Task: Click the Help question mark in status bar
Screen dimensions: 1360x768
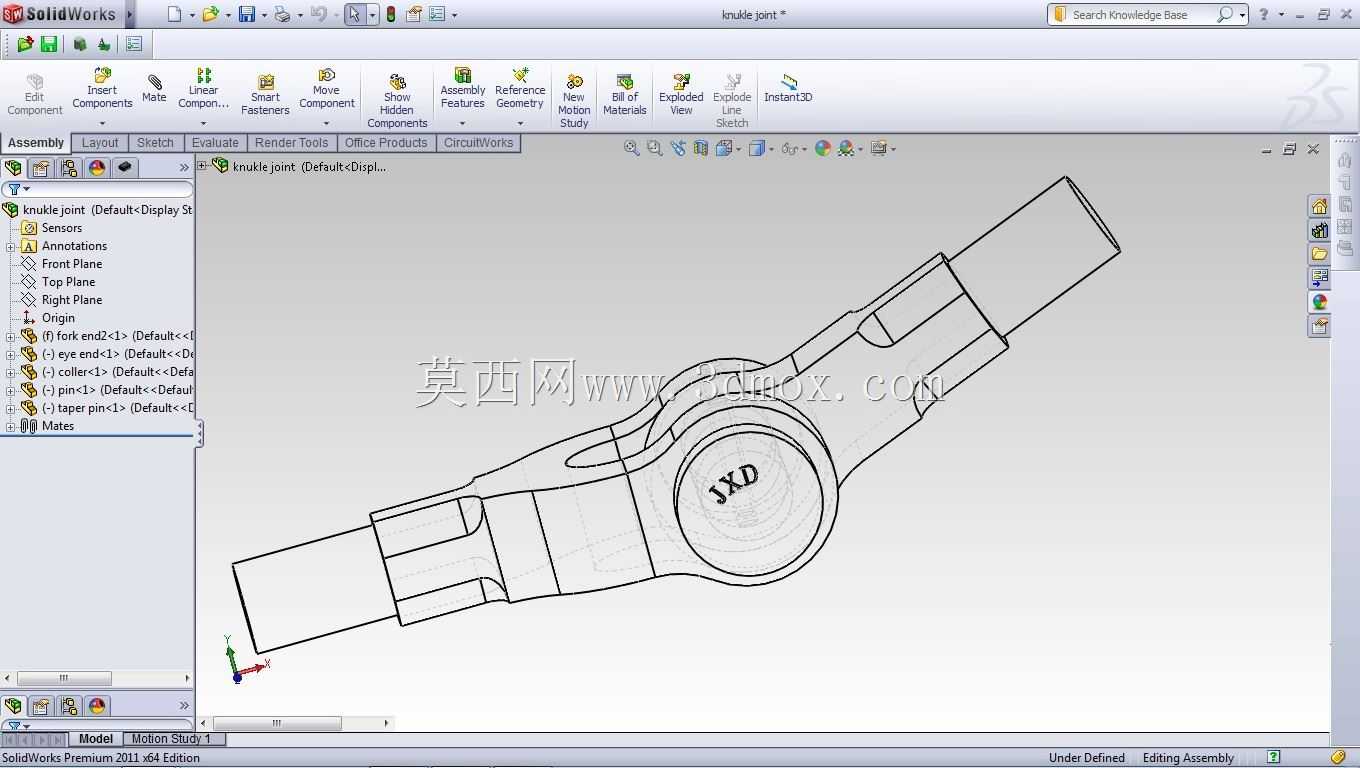Action: 1273,758
